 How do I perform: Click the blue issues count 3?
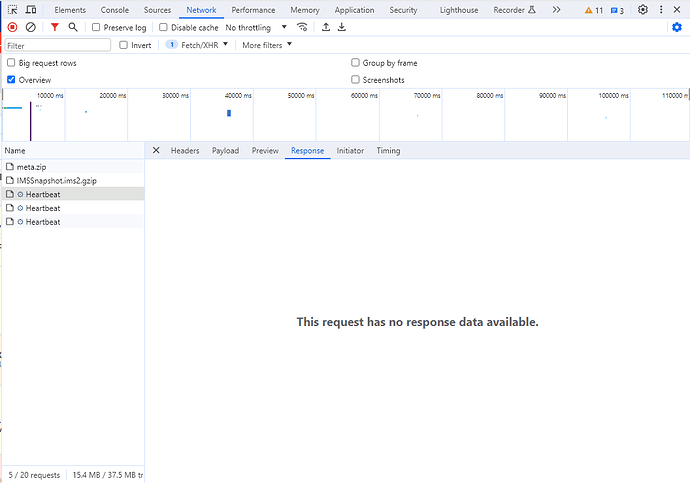[617, 10]
